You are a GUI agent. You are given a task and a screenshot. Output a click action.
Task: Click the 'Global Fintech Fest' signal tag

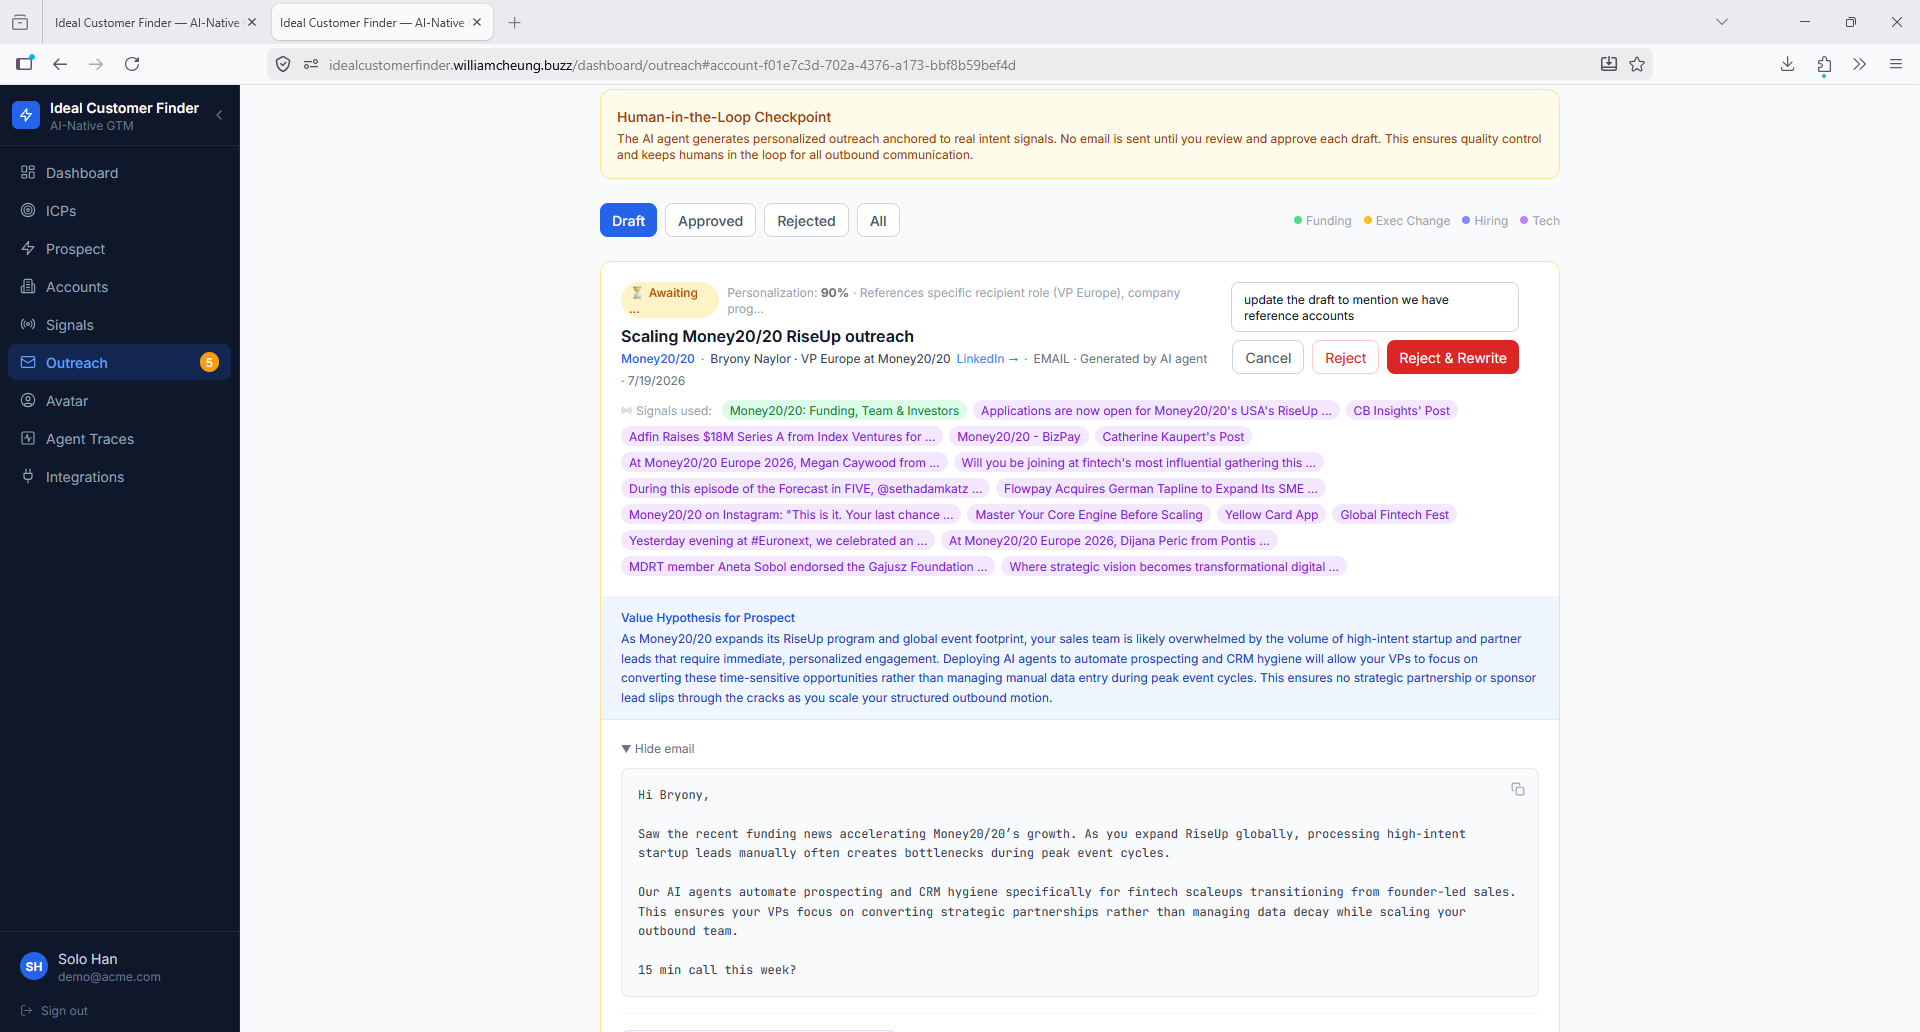[1394, 515]
